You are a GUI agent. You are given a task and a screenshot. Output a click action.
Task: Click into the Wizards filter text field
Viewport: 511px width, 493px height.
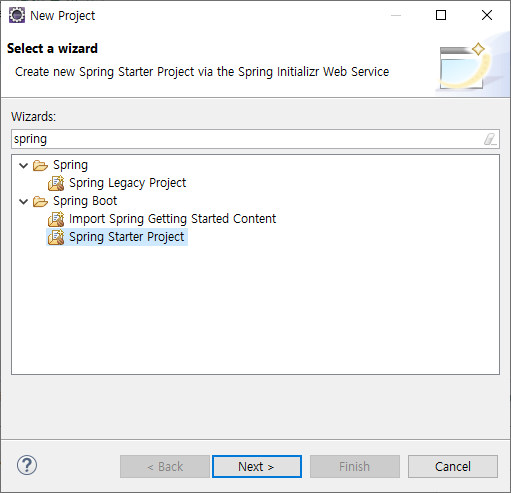[x=247, y=139]
